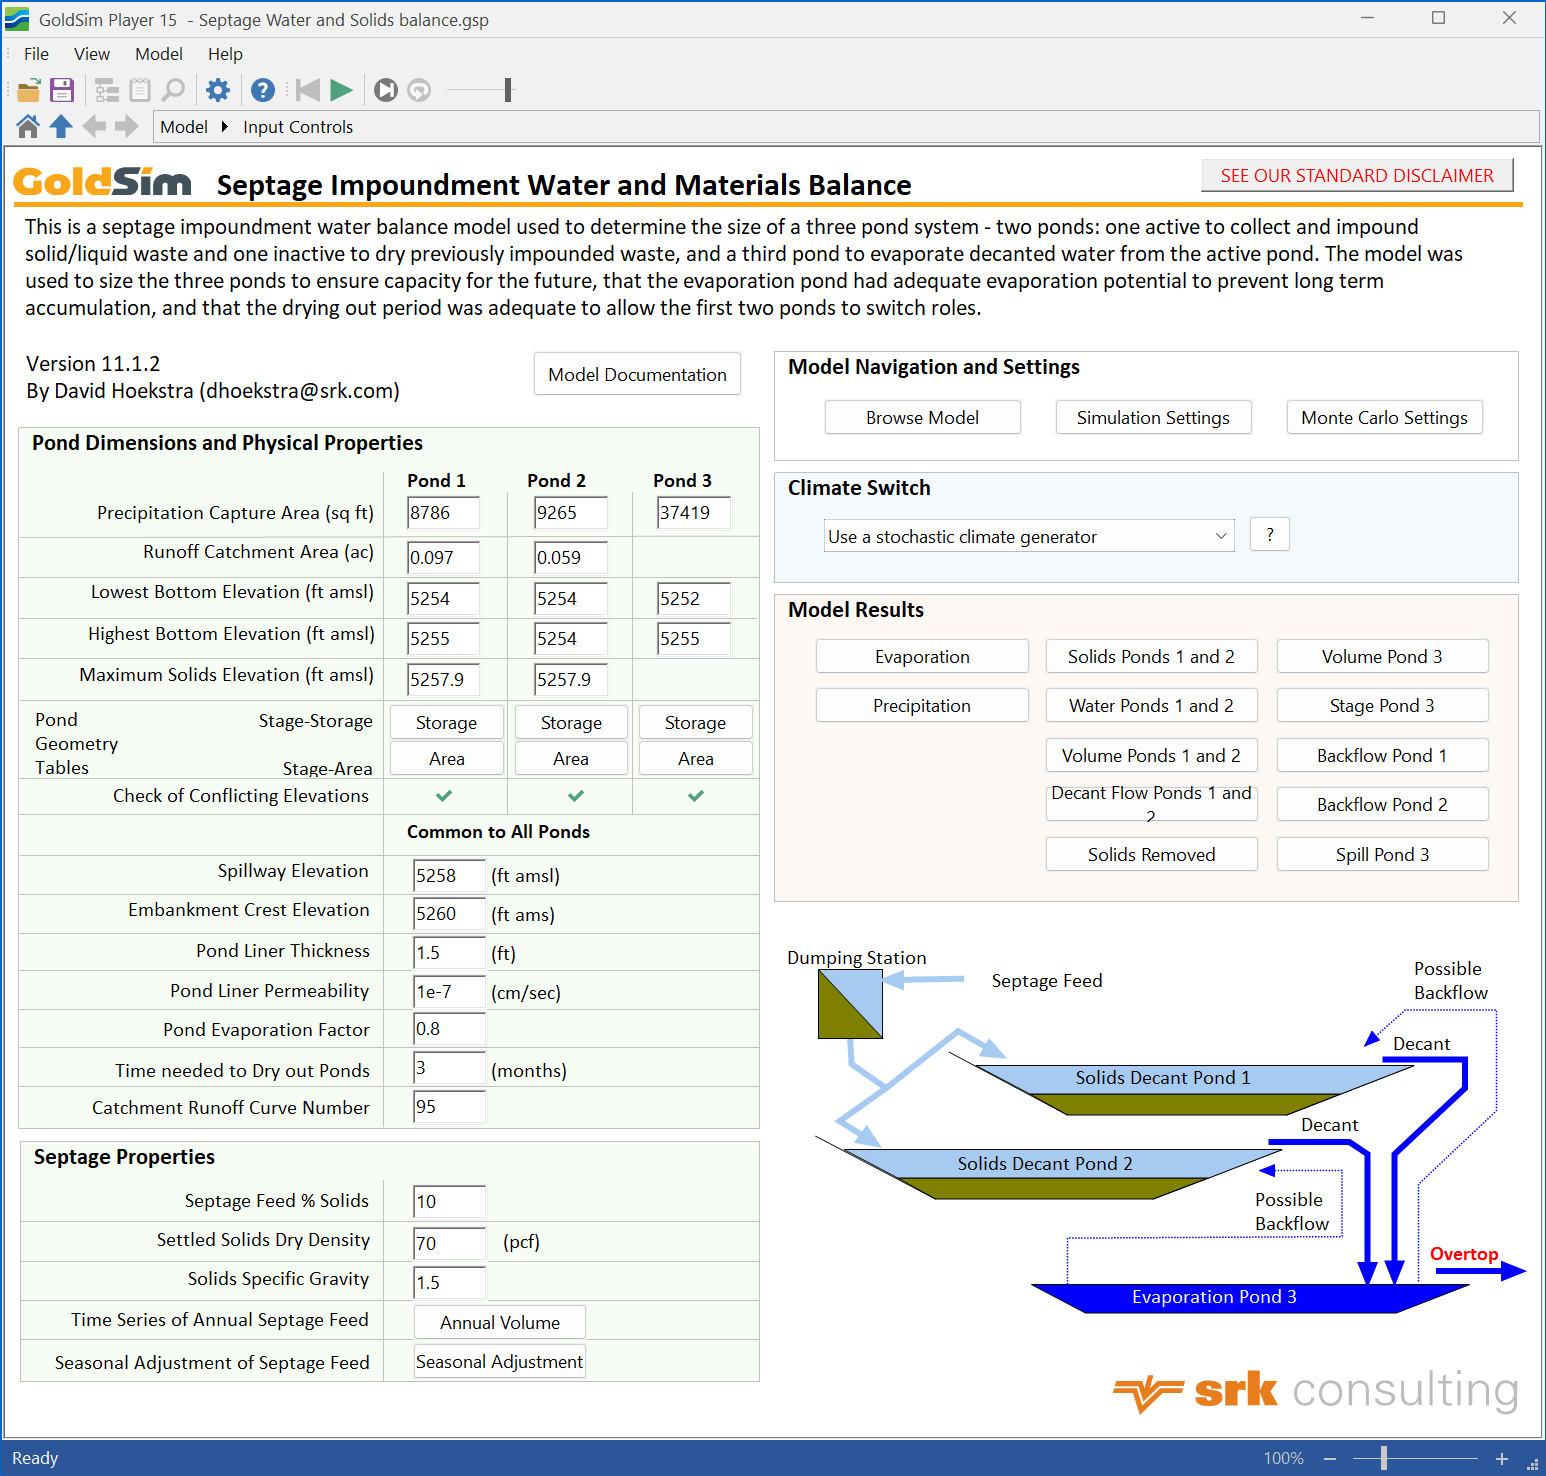
Task: Run the model with green Play icon
Action: [342, 90]
